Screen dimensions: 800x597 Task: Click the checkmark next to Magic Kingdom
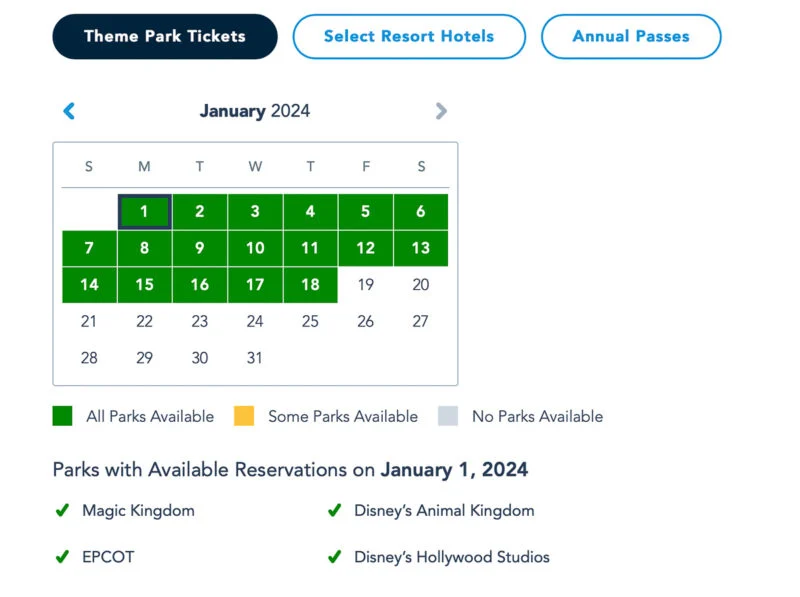tap(62, 510)
